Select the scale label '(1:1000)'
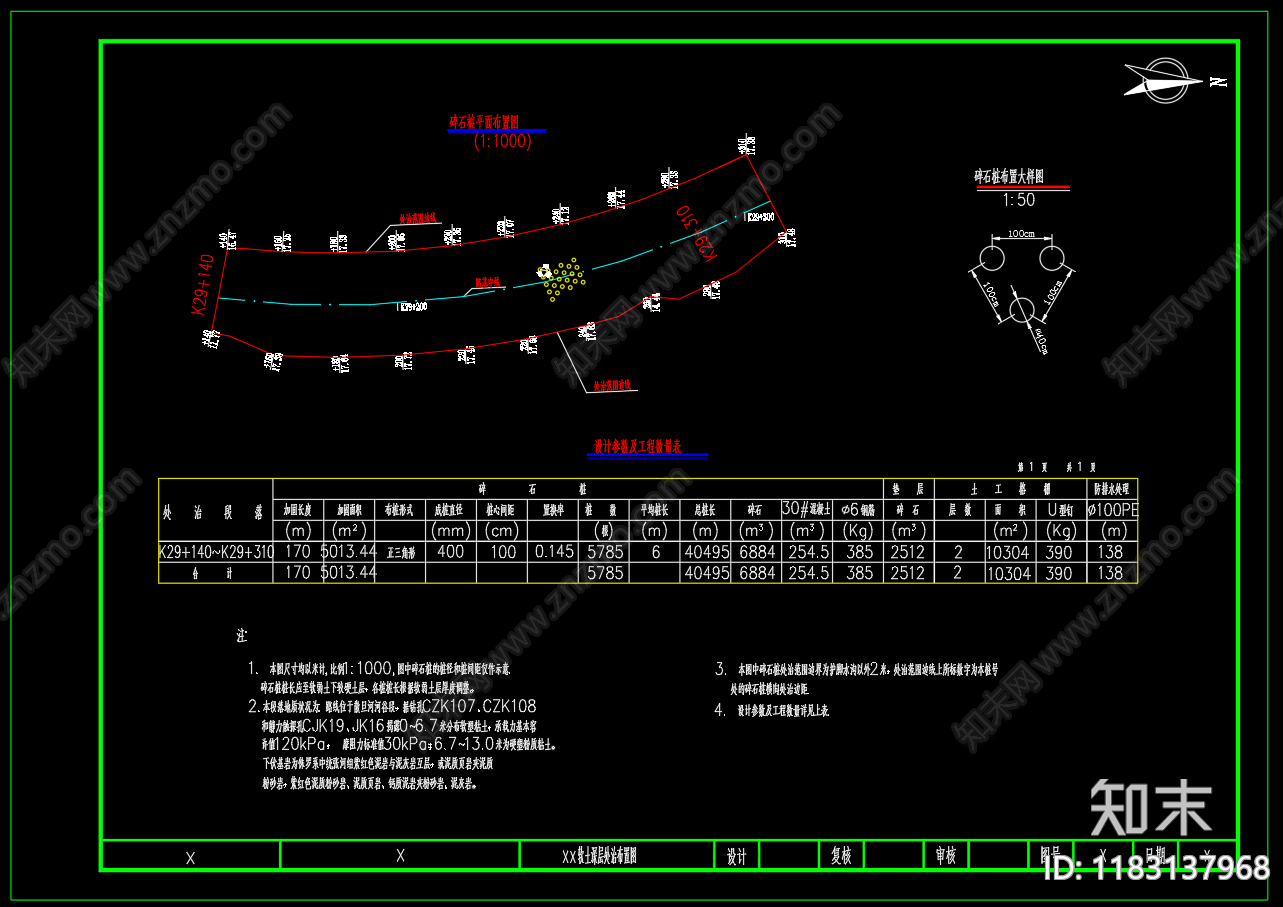 pos(502,141)
